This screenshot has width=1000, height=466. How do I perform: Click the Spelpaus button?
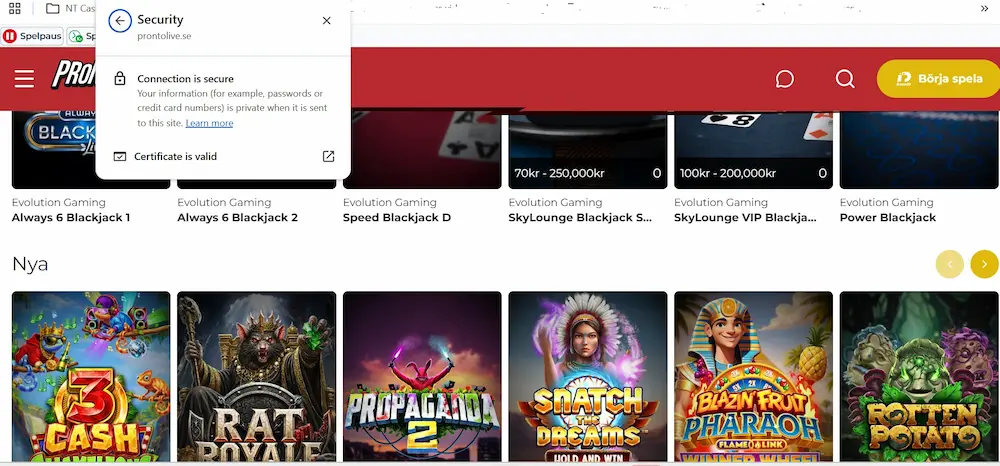[33, 36]
